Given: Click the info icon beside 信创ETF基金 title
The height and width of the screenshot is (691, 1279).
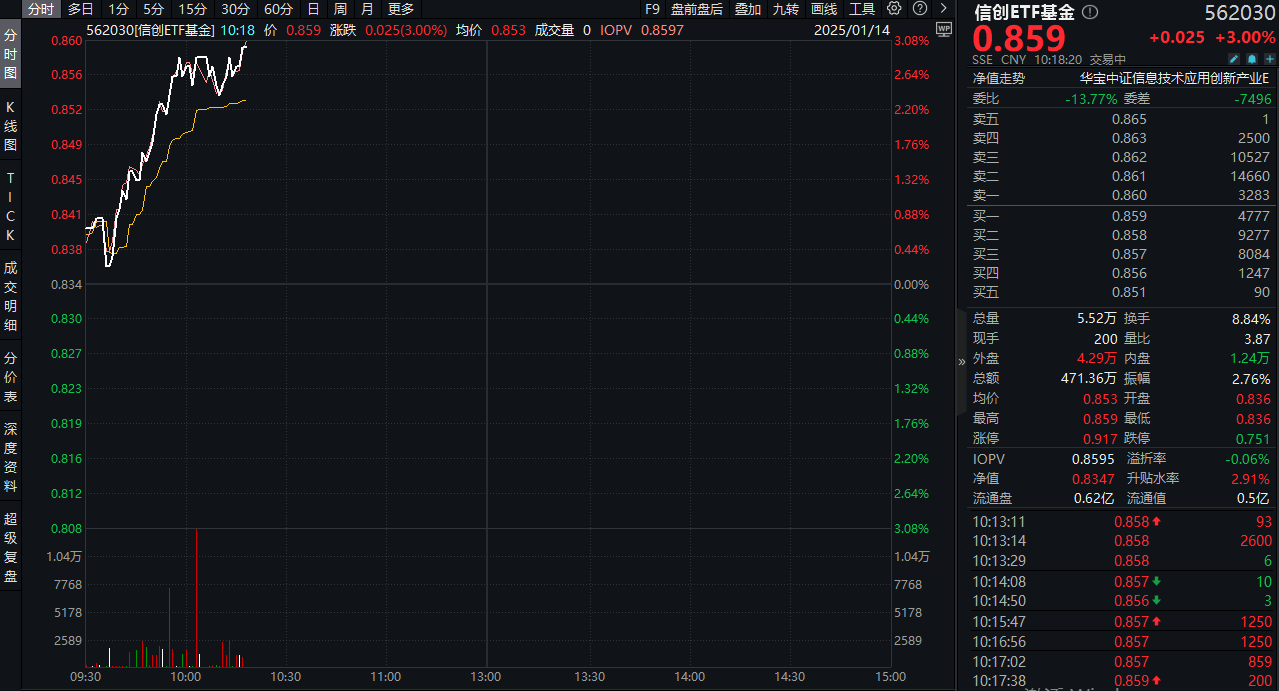Looking at the screenshot, I should coord(1089,13).
